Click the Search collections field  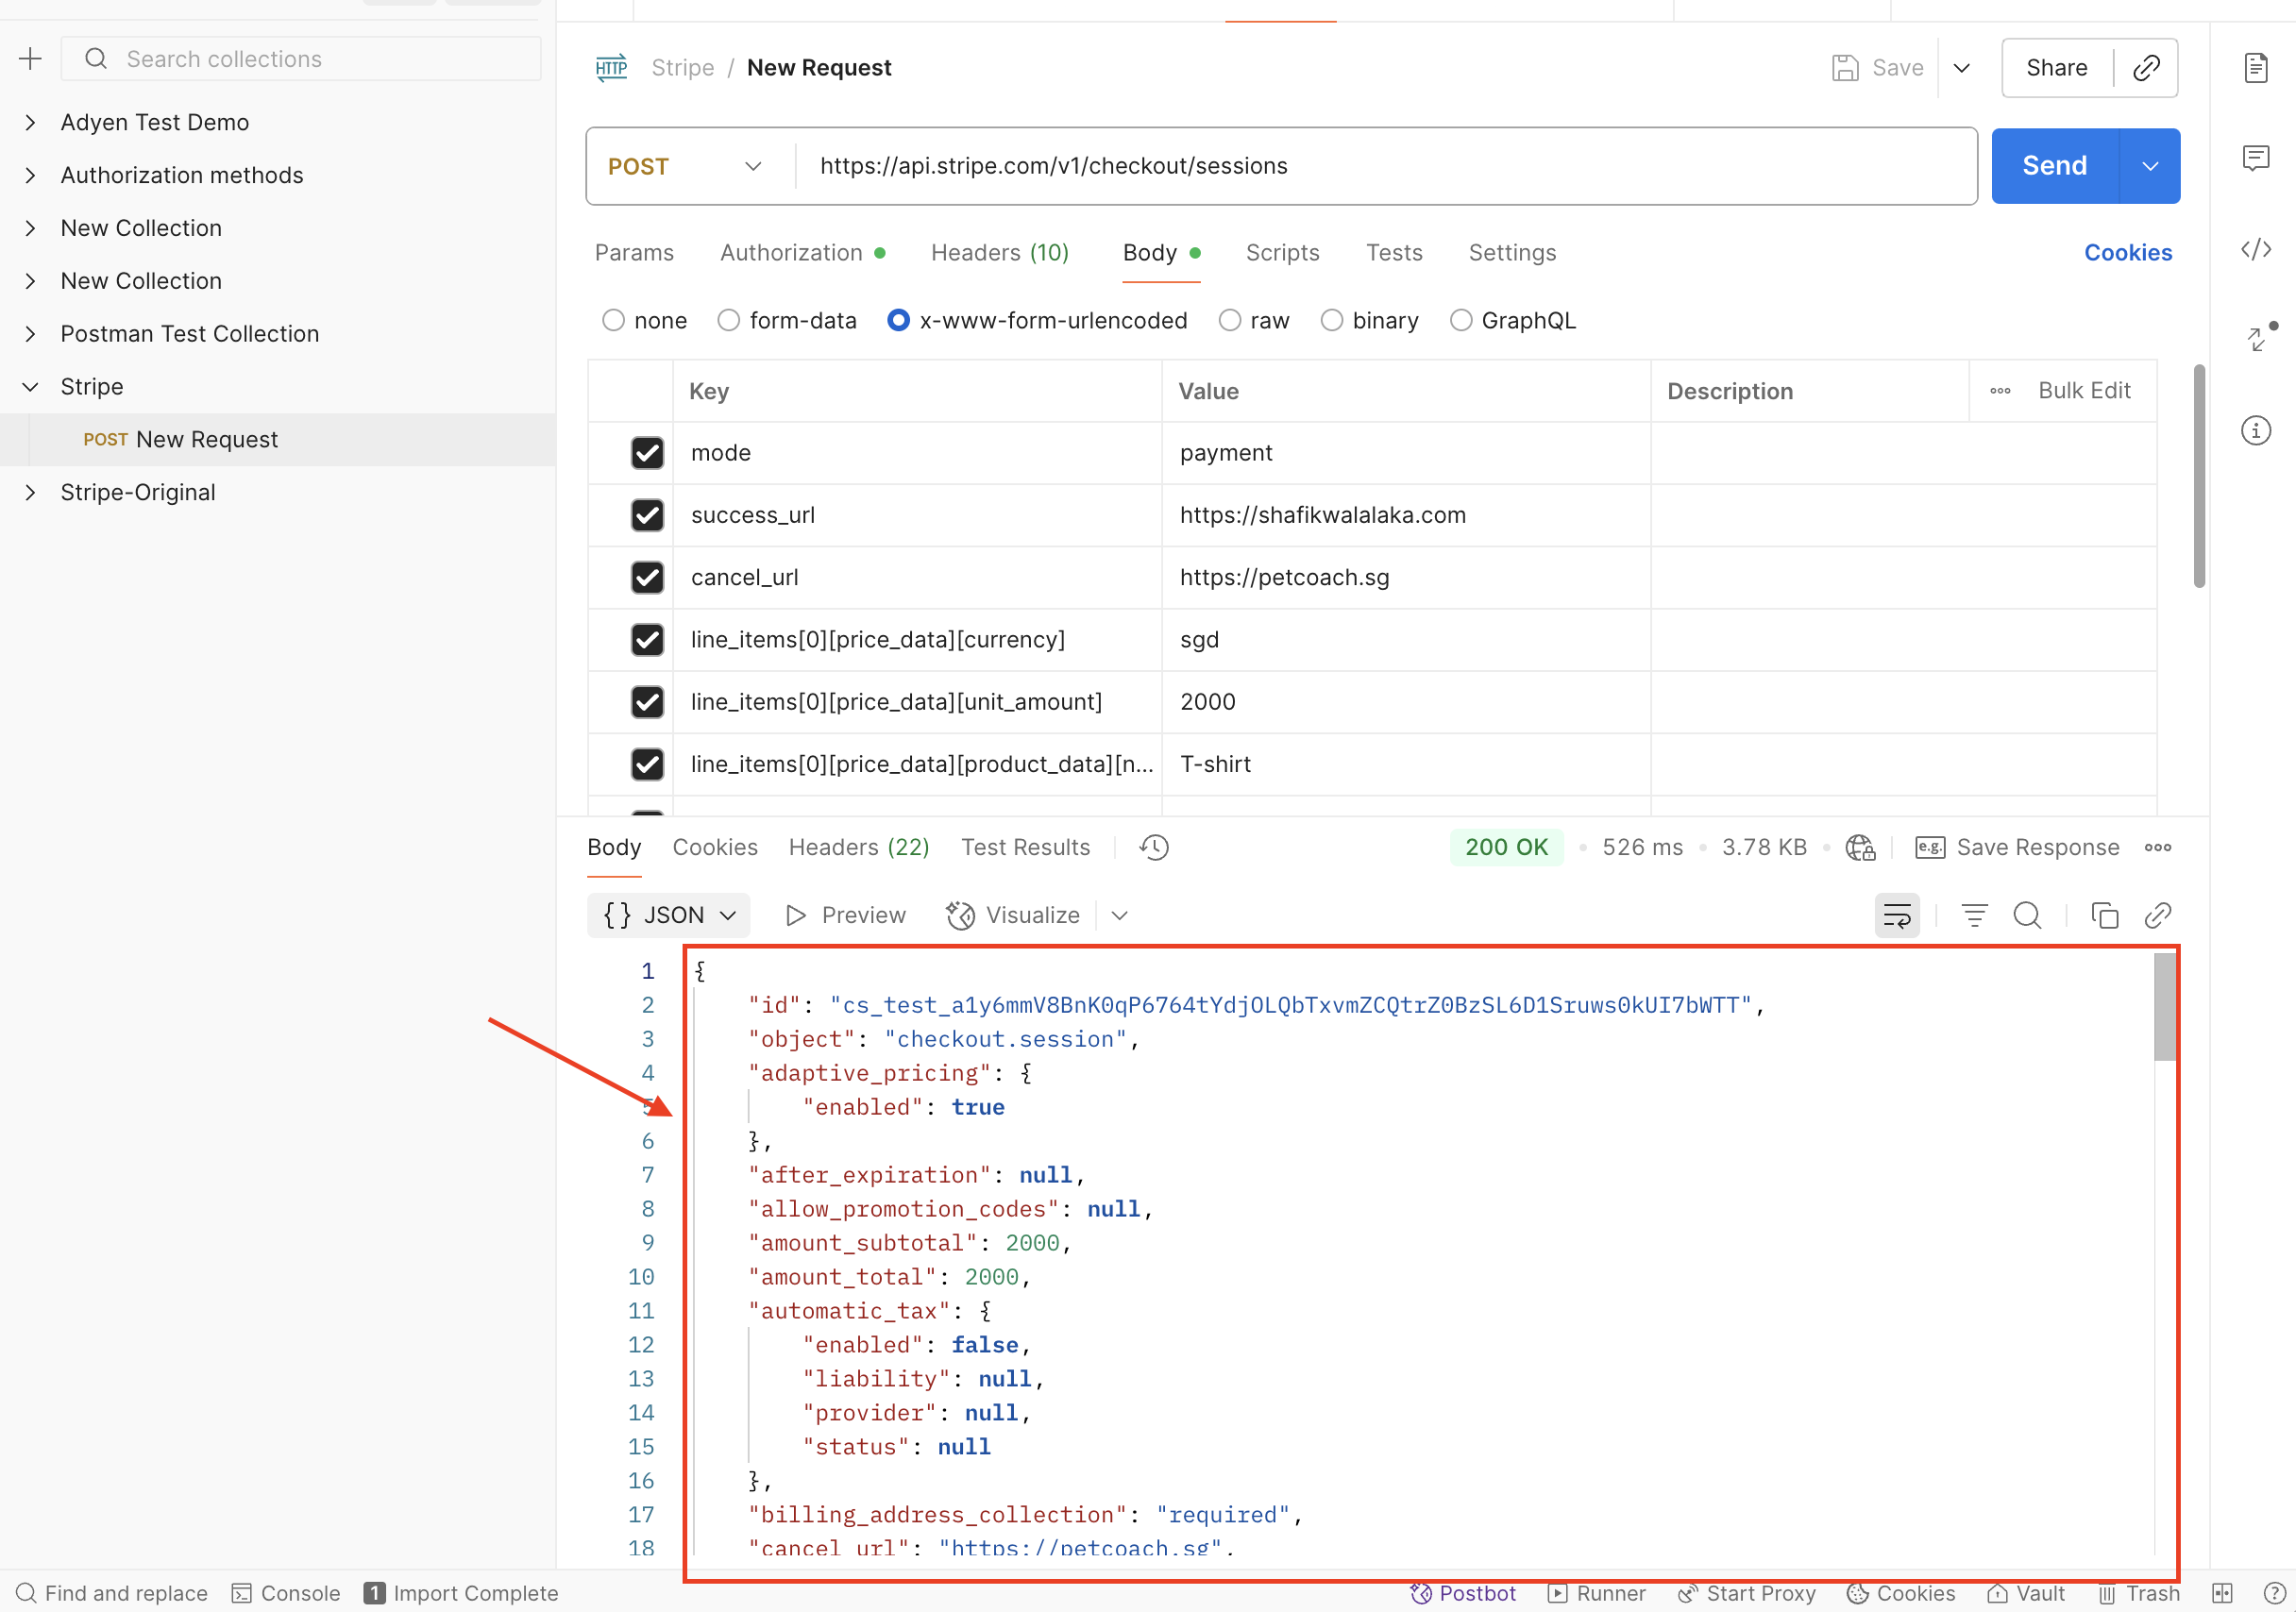tap(301, 59)
